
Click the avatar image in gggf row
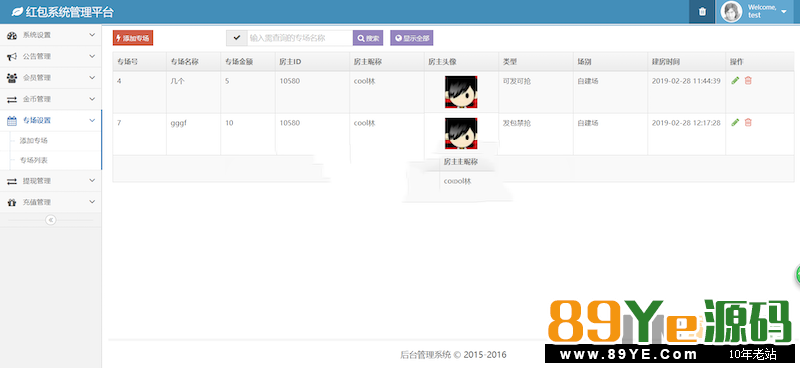pyautogui.click(x=461, y=133)
